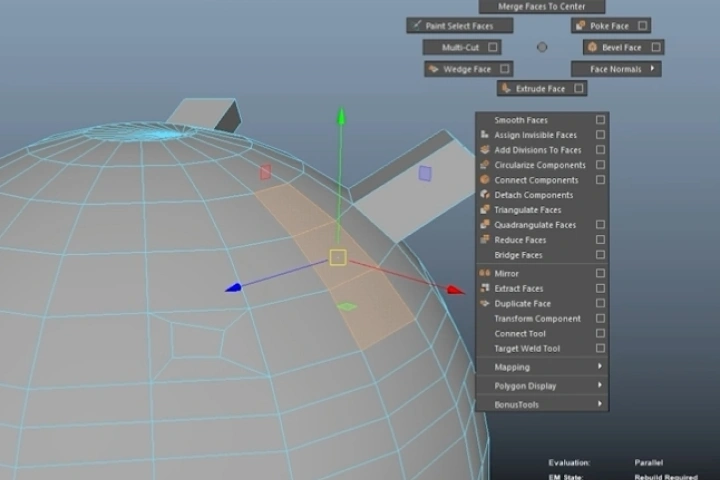Click the extruded box on sphere top
Image resolution: width=720 pixels, height=480 pixels.
205,113
